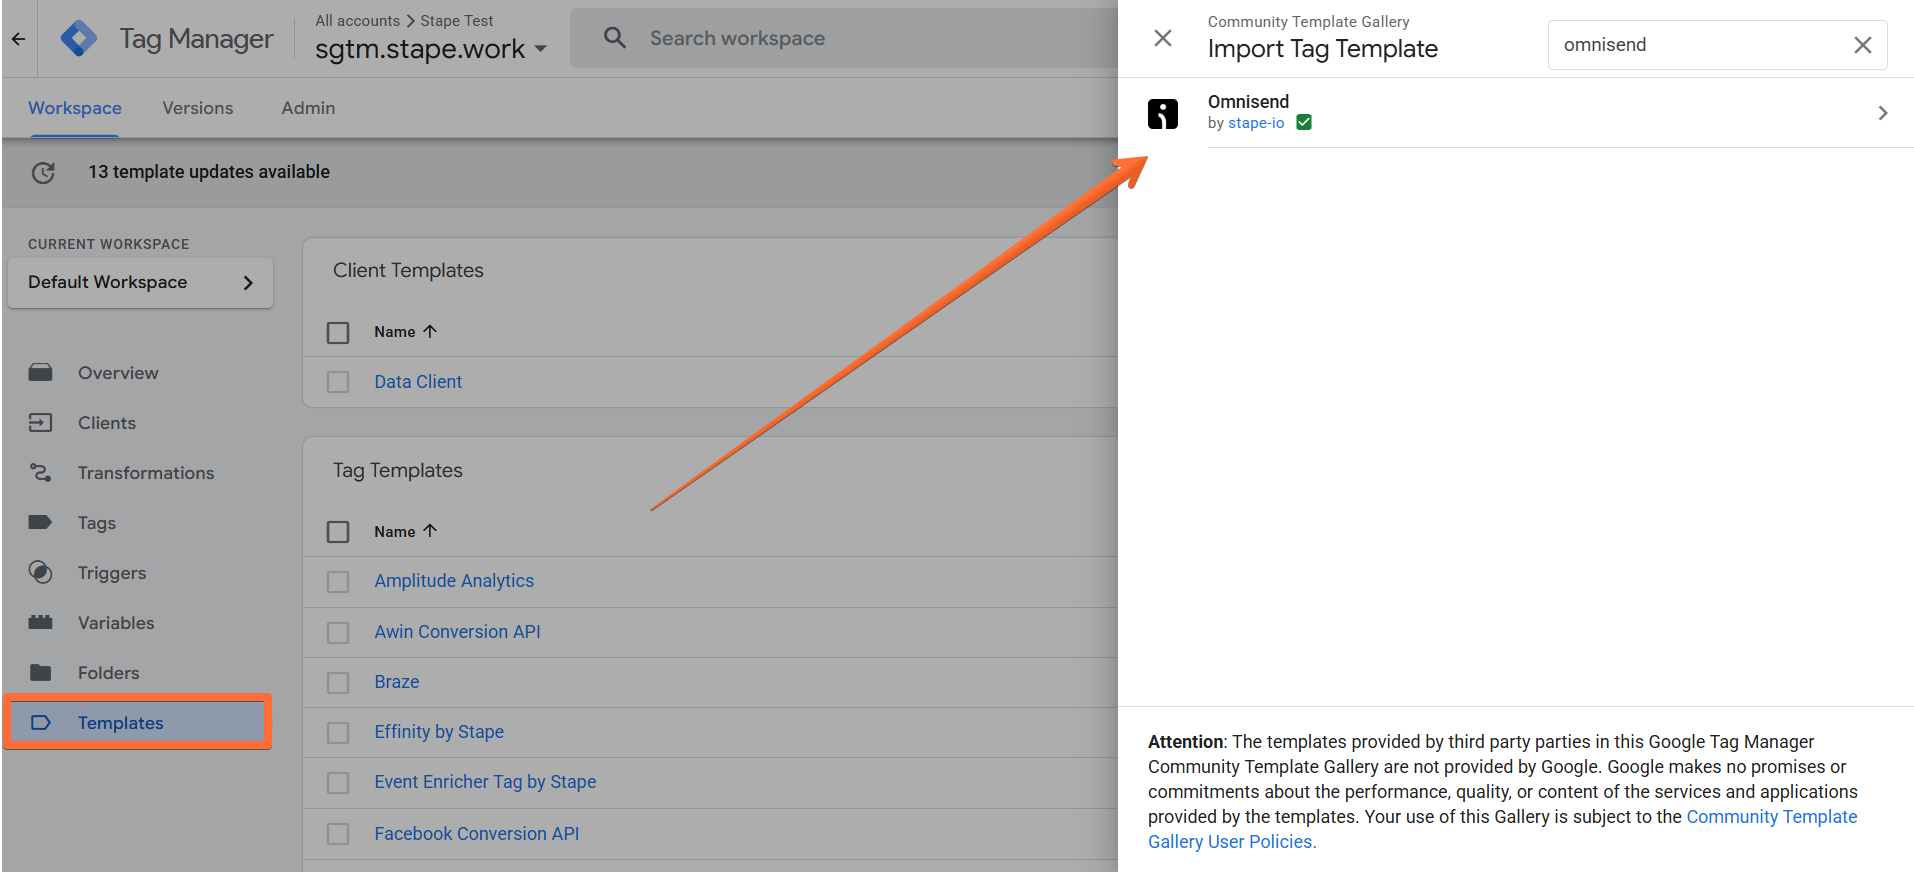Switch to the Admin tab
This screenshot has width=1914, height=872.
pyautogui.click(x=308, y=108)
